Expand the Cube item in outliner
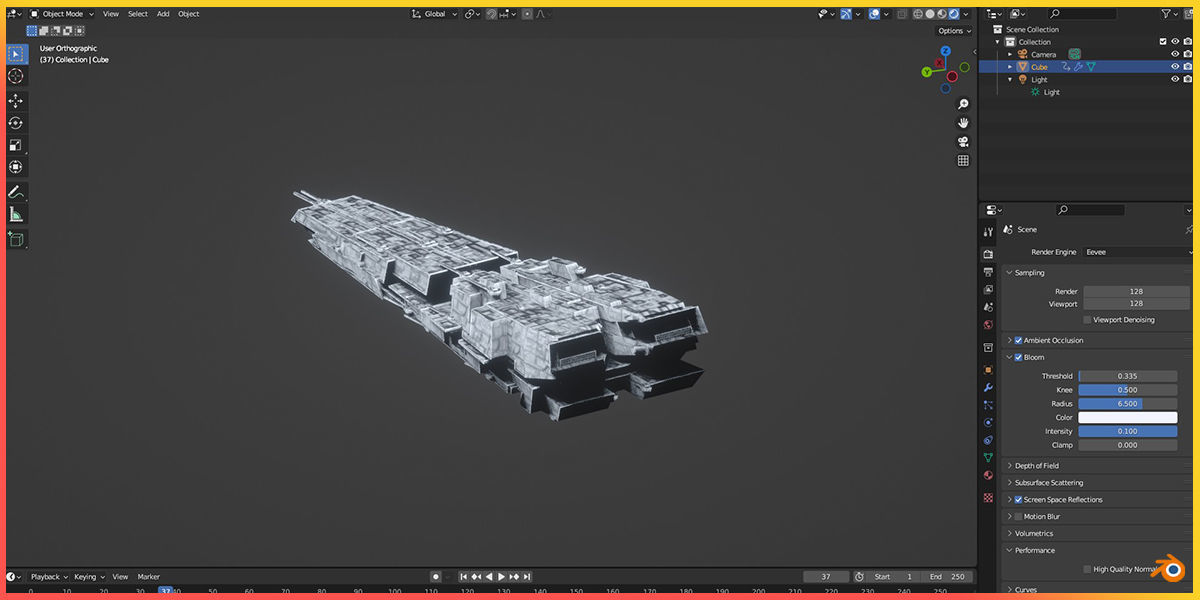This screenshot has width=1200, height=600. pos(1010,67)
